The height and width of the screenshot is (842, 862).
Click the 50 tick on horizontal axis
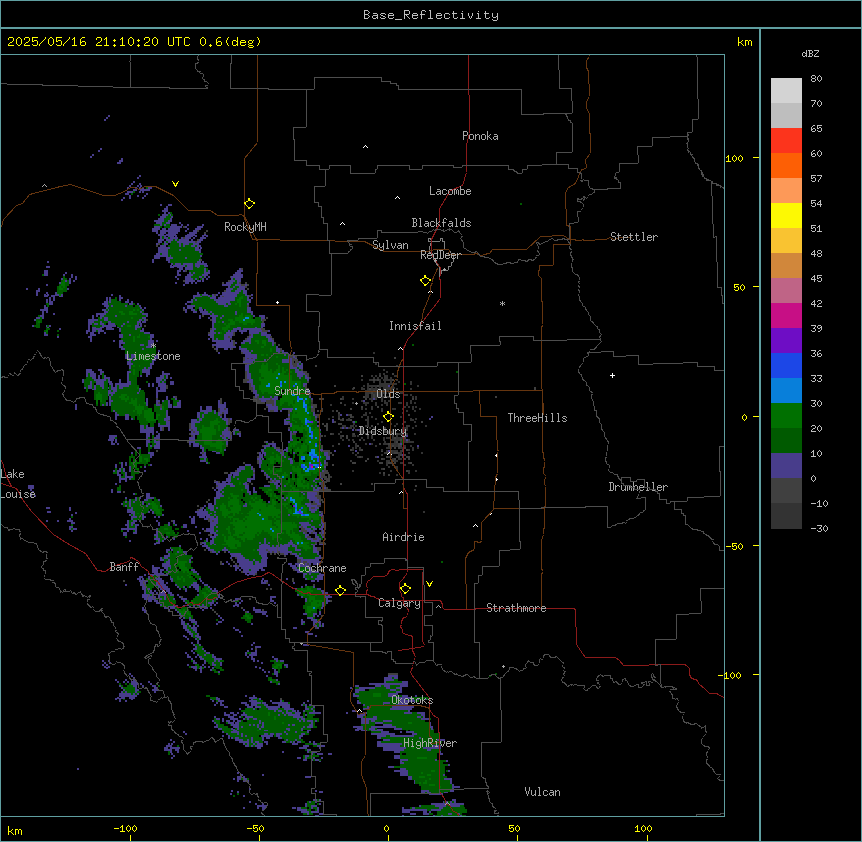(x=514, y=828)
